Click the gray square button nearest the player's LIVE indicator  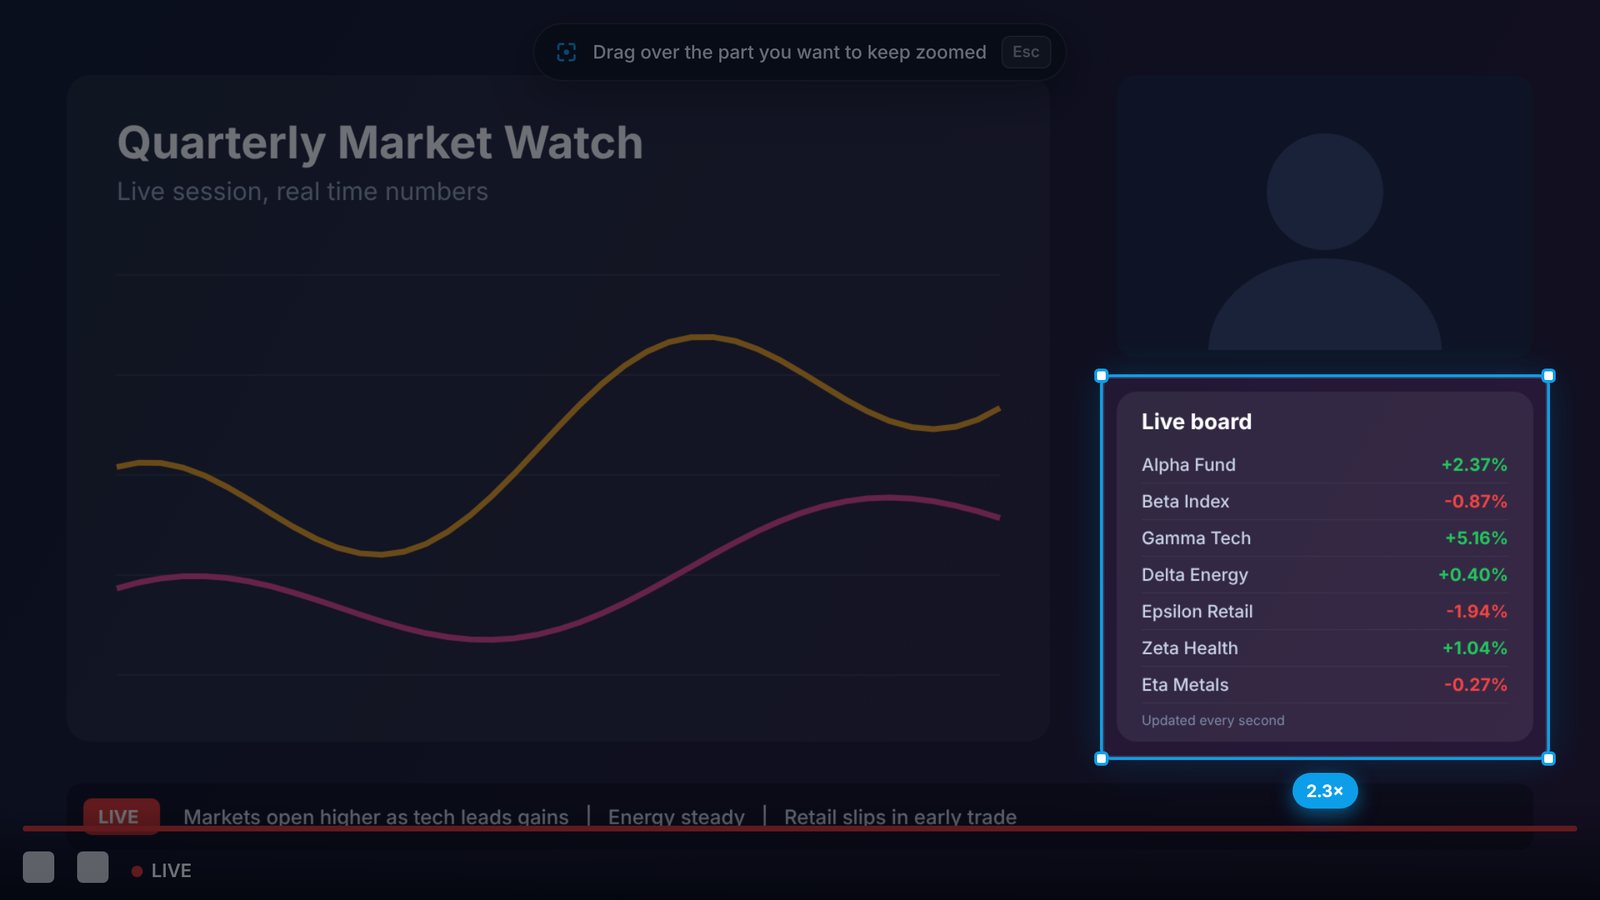pyautogui.click(x=93, y=867)
